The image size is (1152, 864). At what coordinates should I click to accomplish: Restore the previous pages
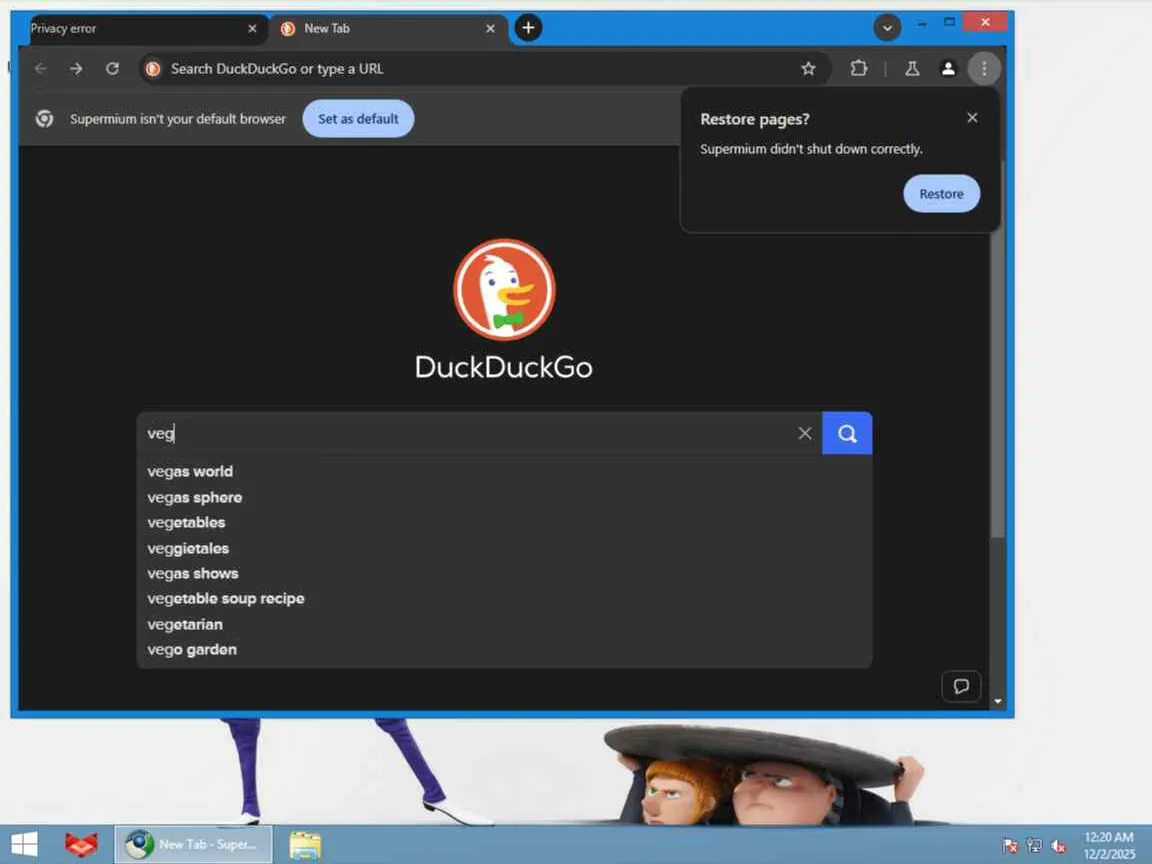(x=941, y=194)
